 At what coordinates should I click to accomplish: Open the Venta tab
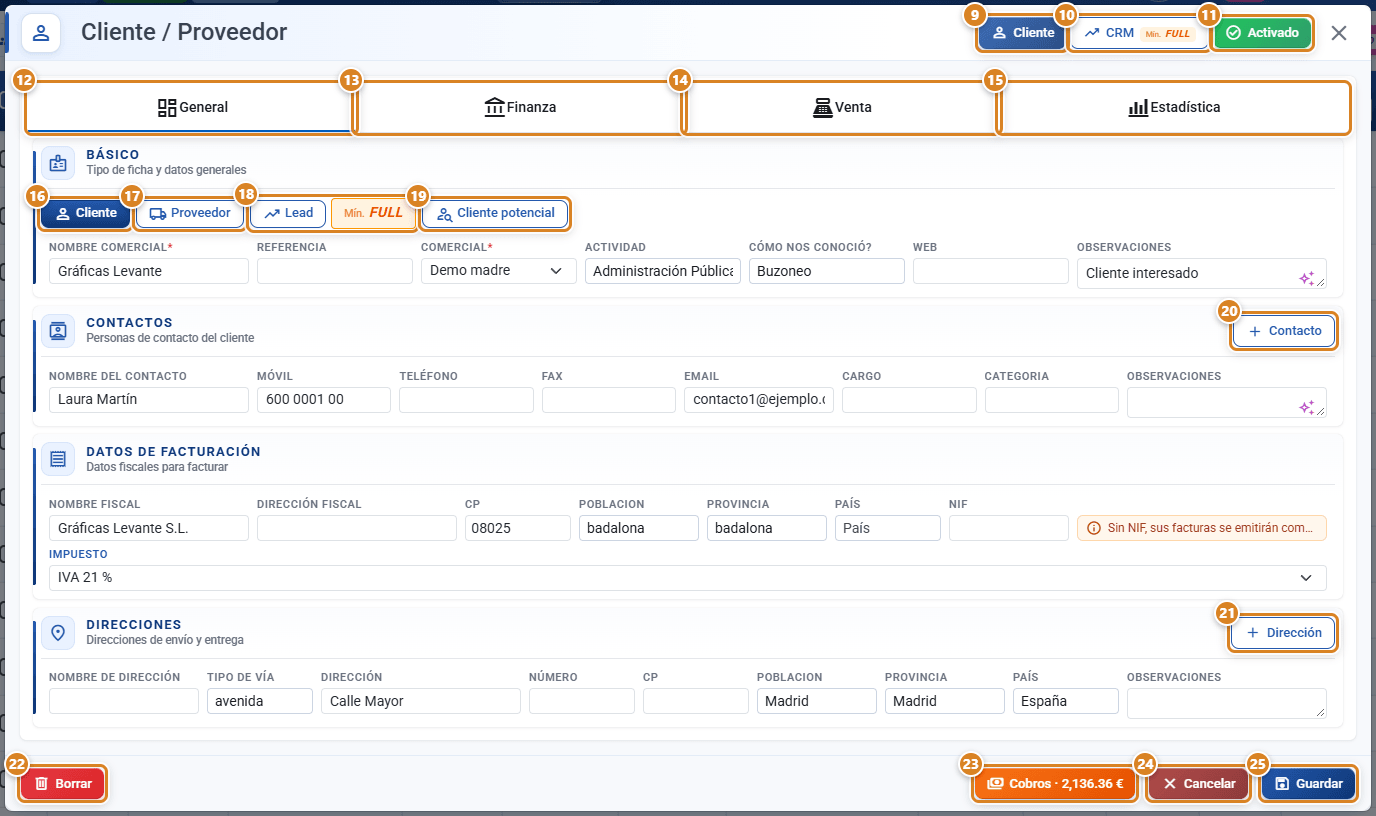click(x=841, y=107)
